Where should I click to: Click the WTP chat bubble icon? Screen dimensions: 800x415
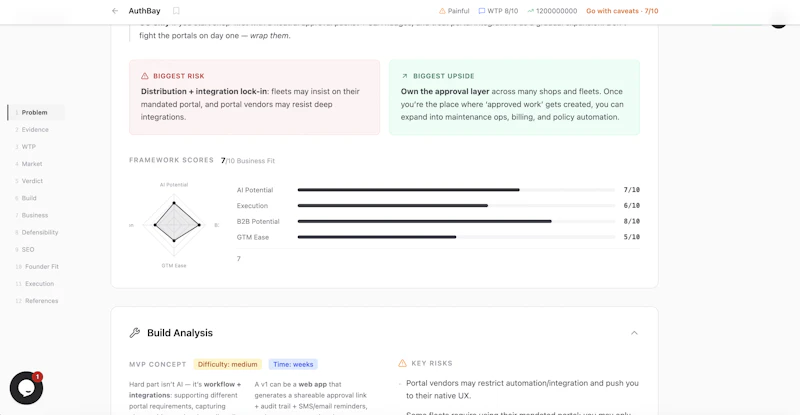tap(481, 11)
